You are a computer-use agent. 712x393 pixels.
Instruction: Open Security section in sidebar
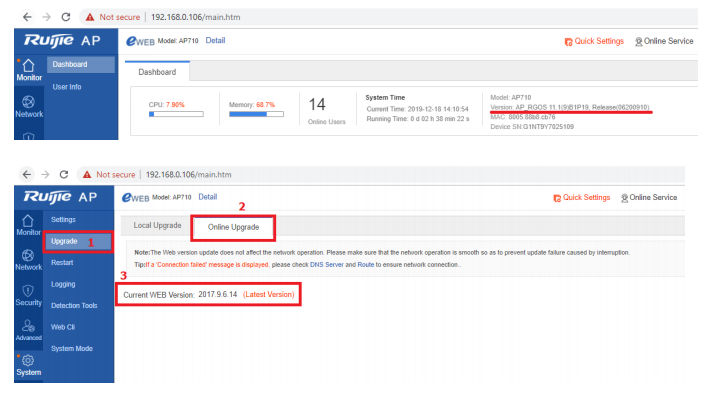[x=28, y=296]
